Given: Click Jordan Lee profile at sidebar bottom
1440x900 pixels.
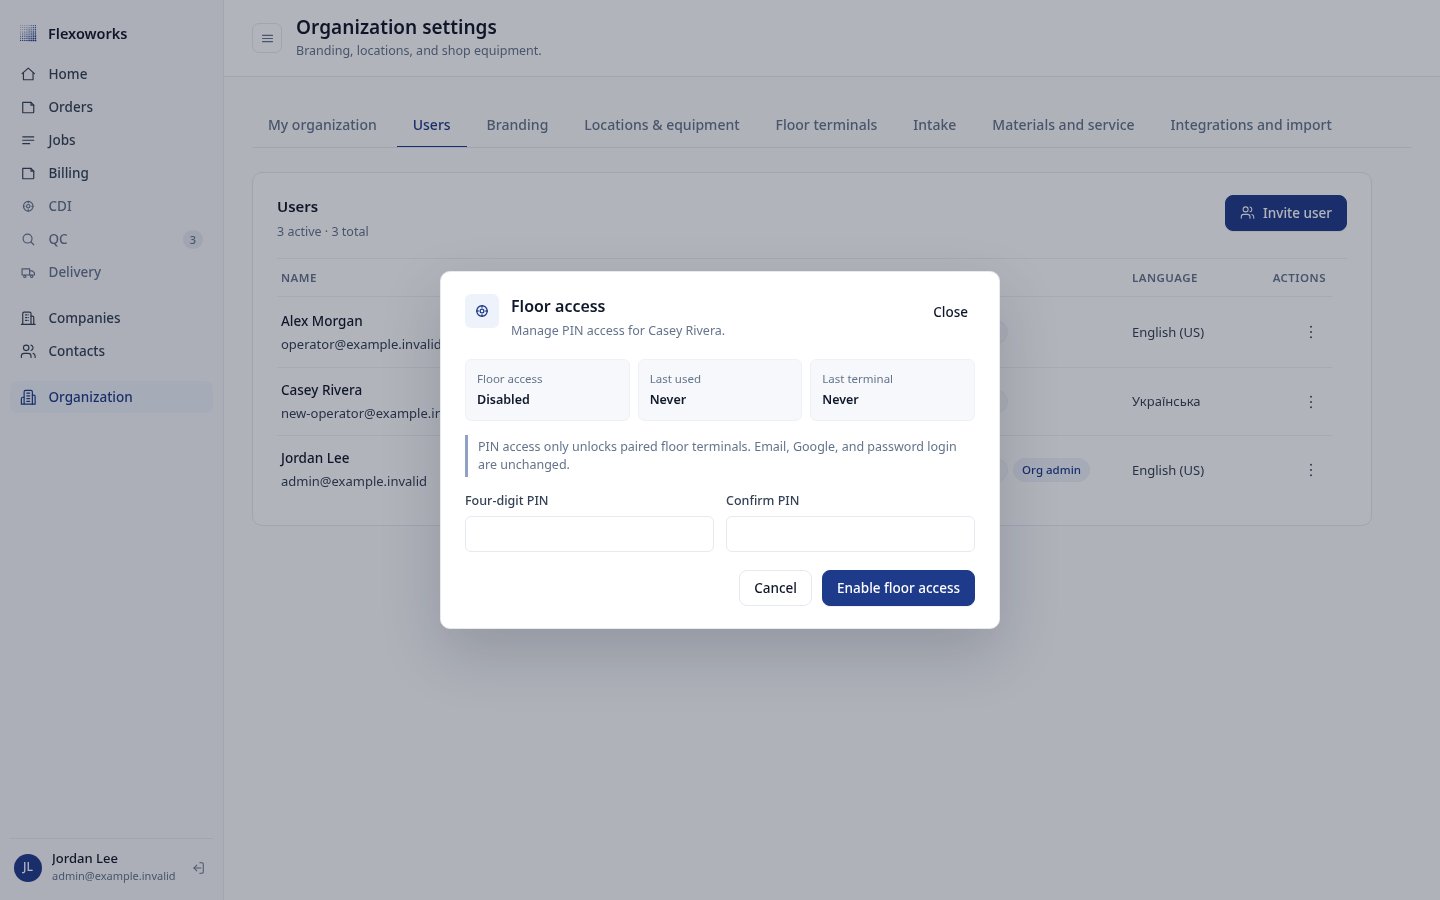Looking at the screenshot, I should [x=113, y=867].
